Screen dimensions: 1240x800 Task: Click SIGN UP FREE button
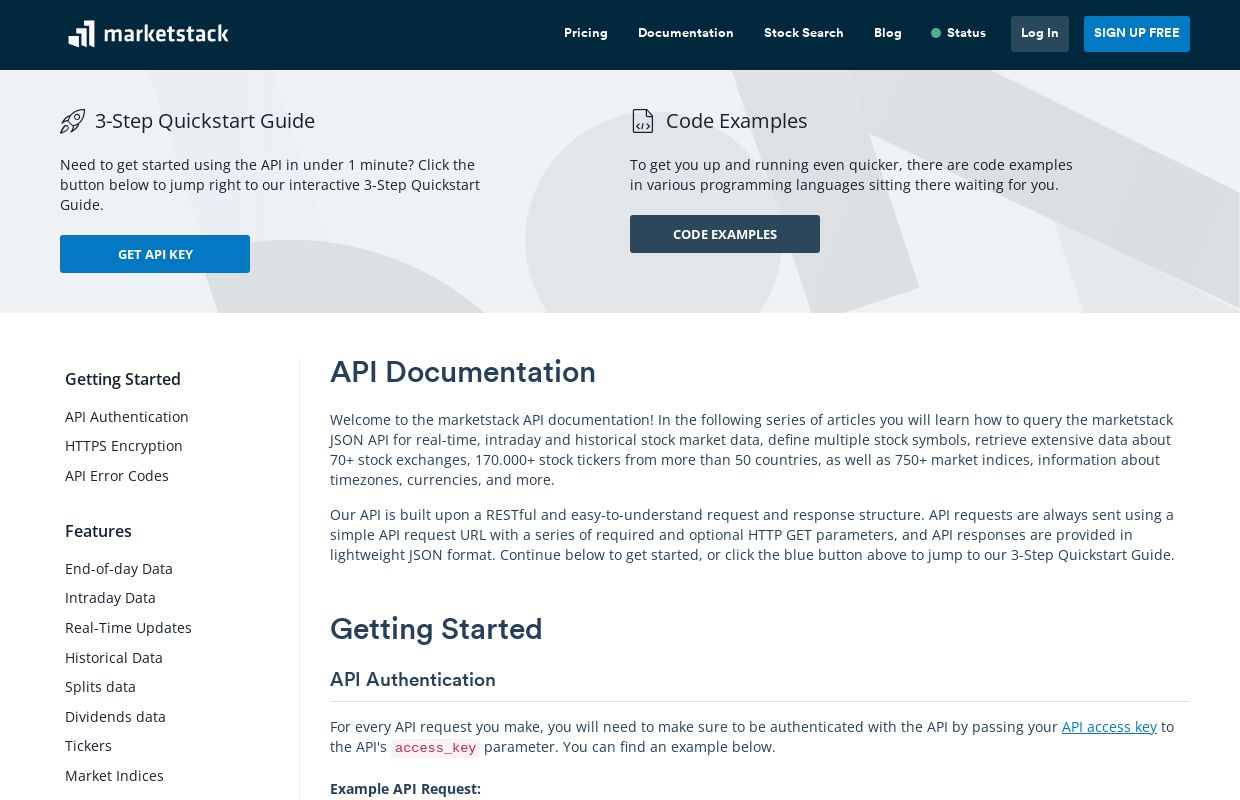(1137, 34)
